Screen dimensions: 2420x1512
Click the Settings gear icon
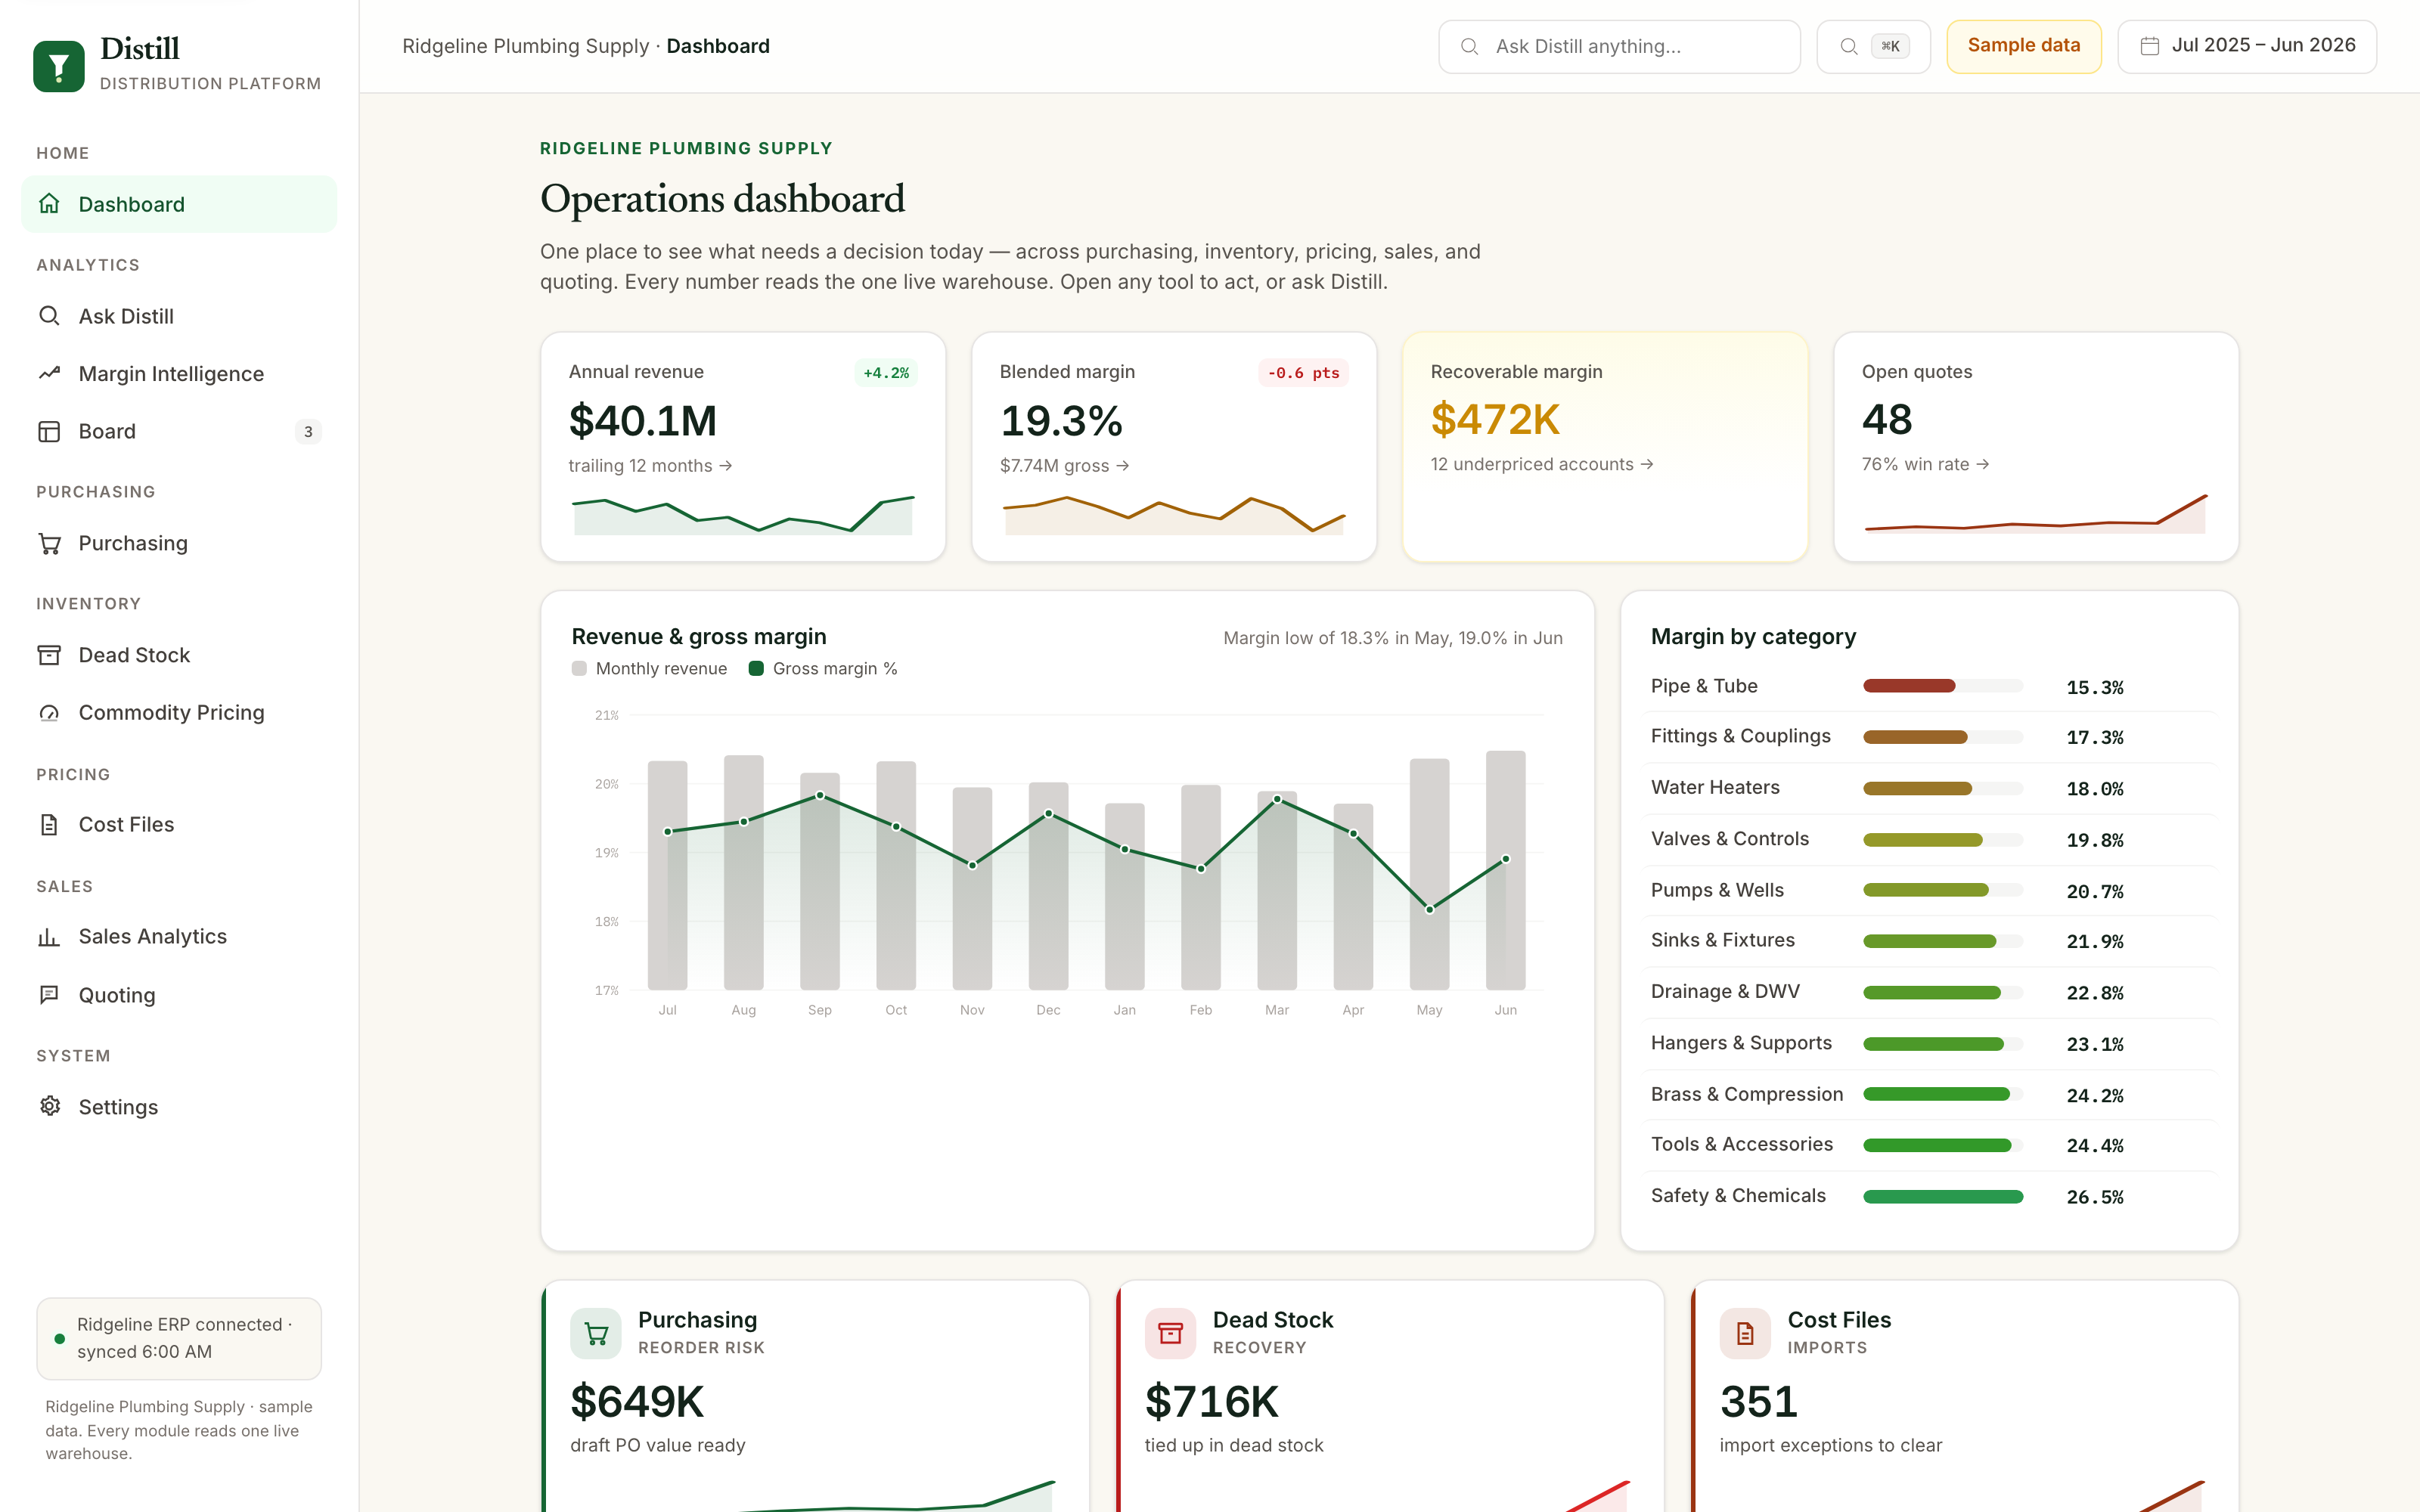pos(49,1106)
